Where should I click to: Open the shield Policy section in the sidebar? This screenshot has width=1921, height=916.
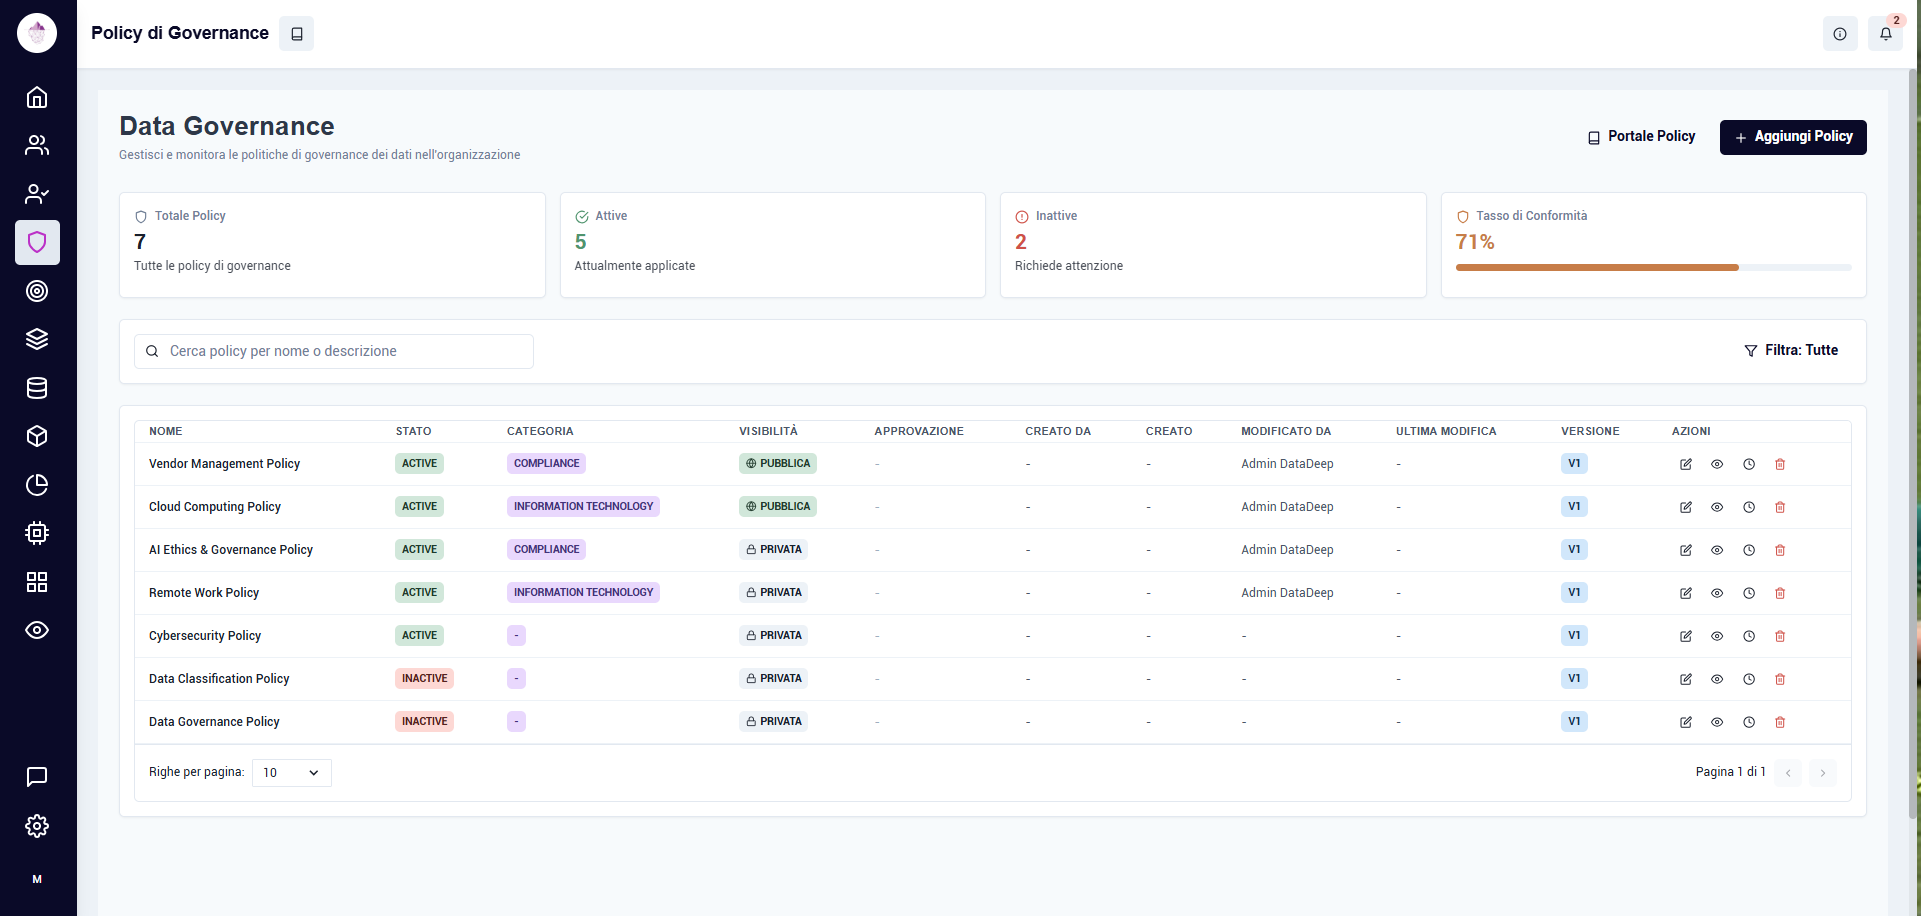37,242
